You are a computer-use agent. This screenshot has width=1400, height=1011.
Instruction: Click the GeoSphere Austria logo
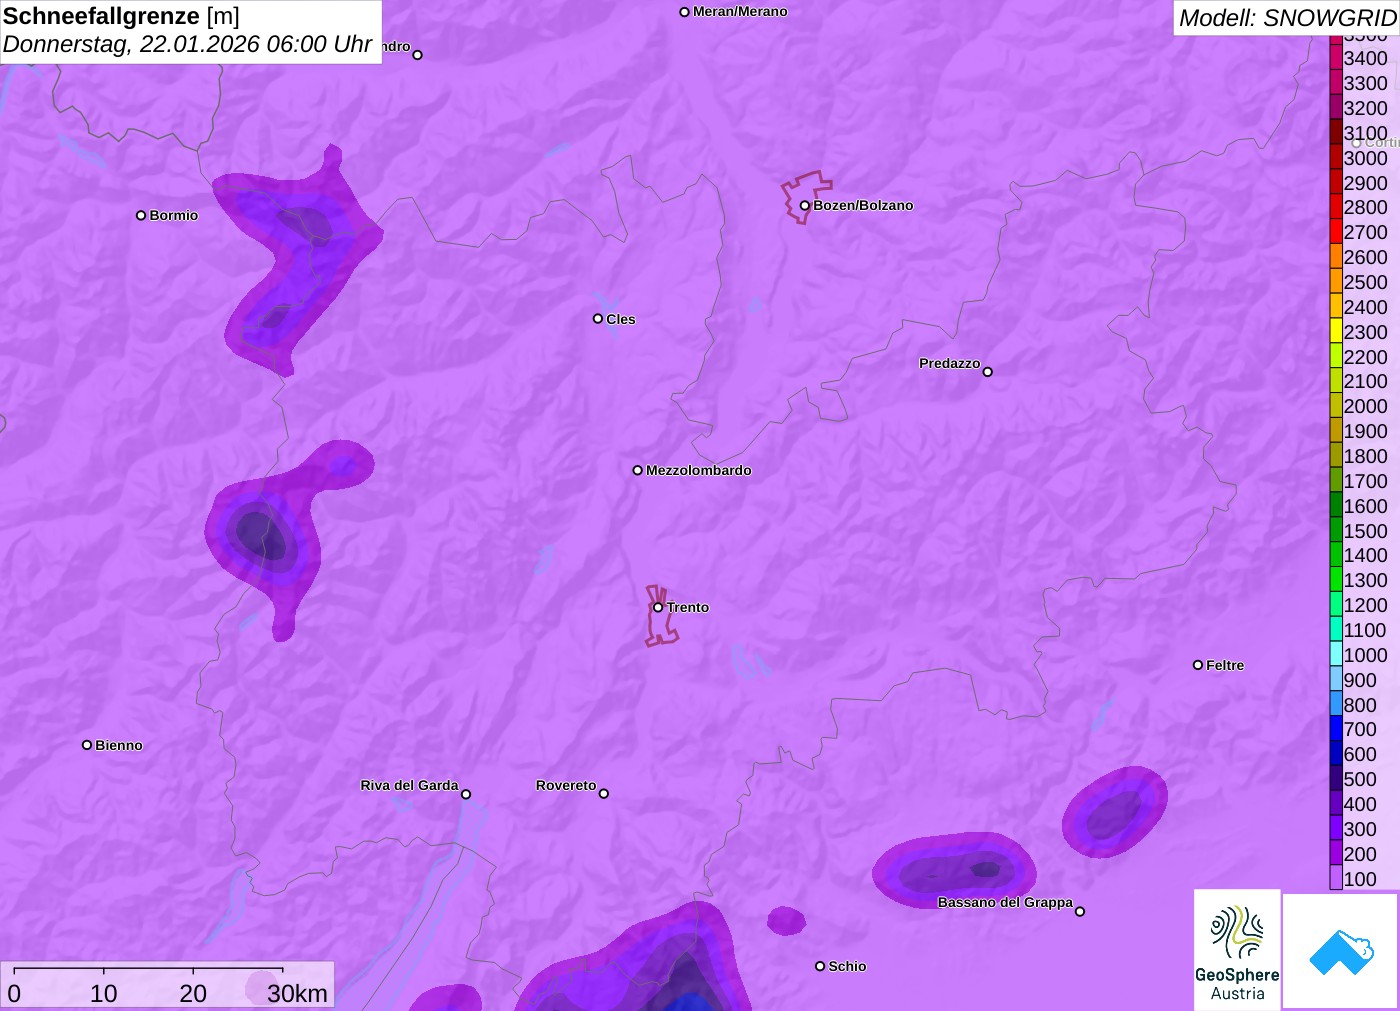pos(1237,949)
